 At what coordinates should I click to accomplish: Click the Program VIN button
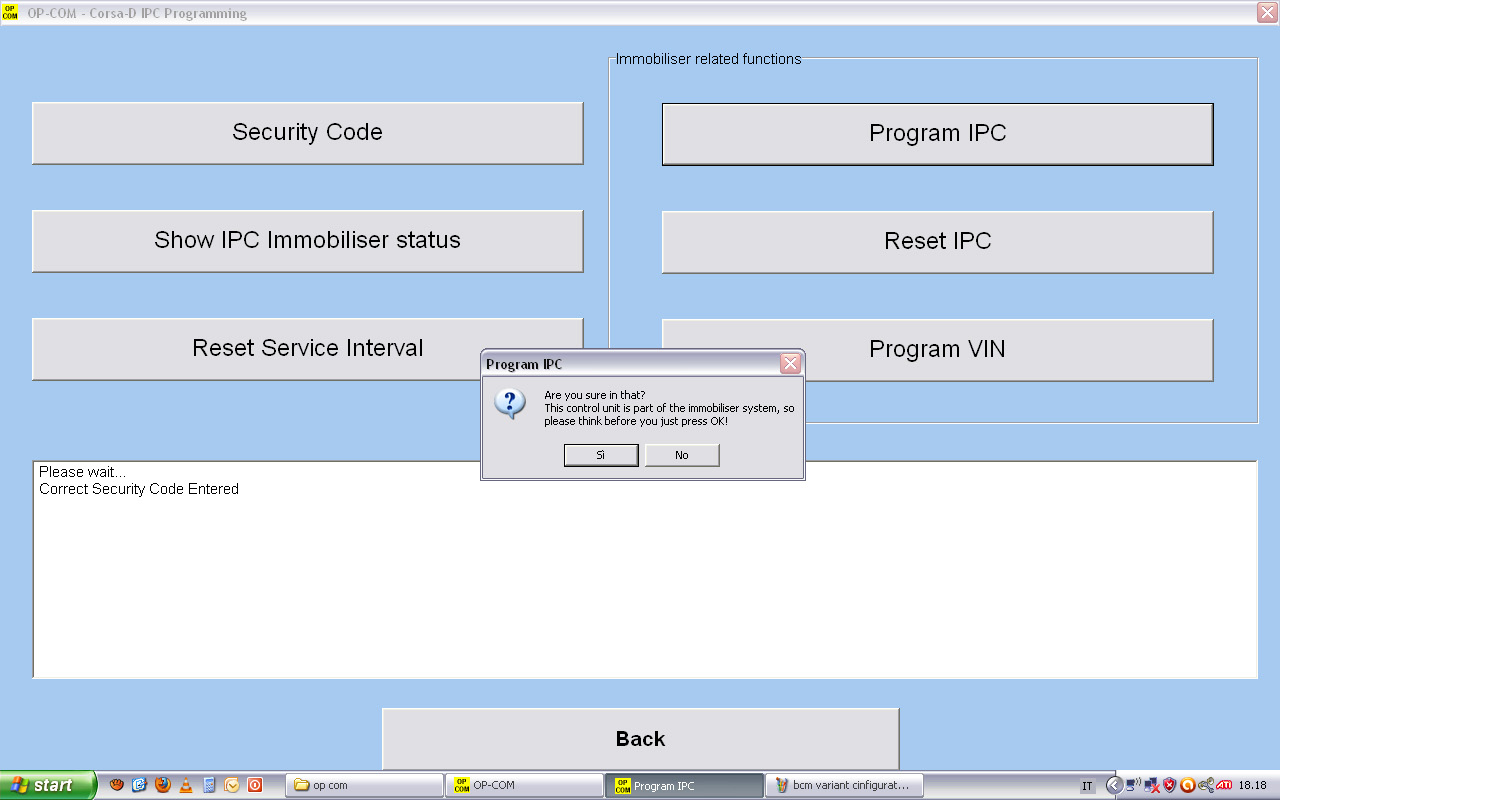[x=937, y=350]
